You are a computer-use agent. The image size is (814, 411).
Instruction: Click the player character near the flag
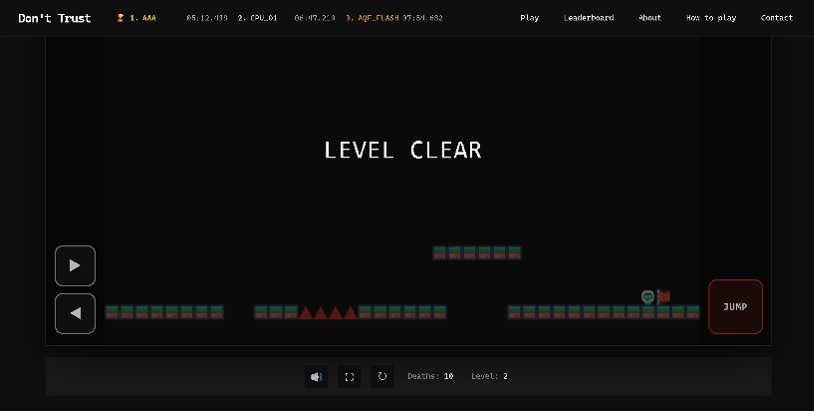(647, 297)
